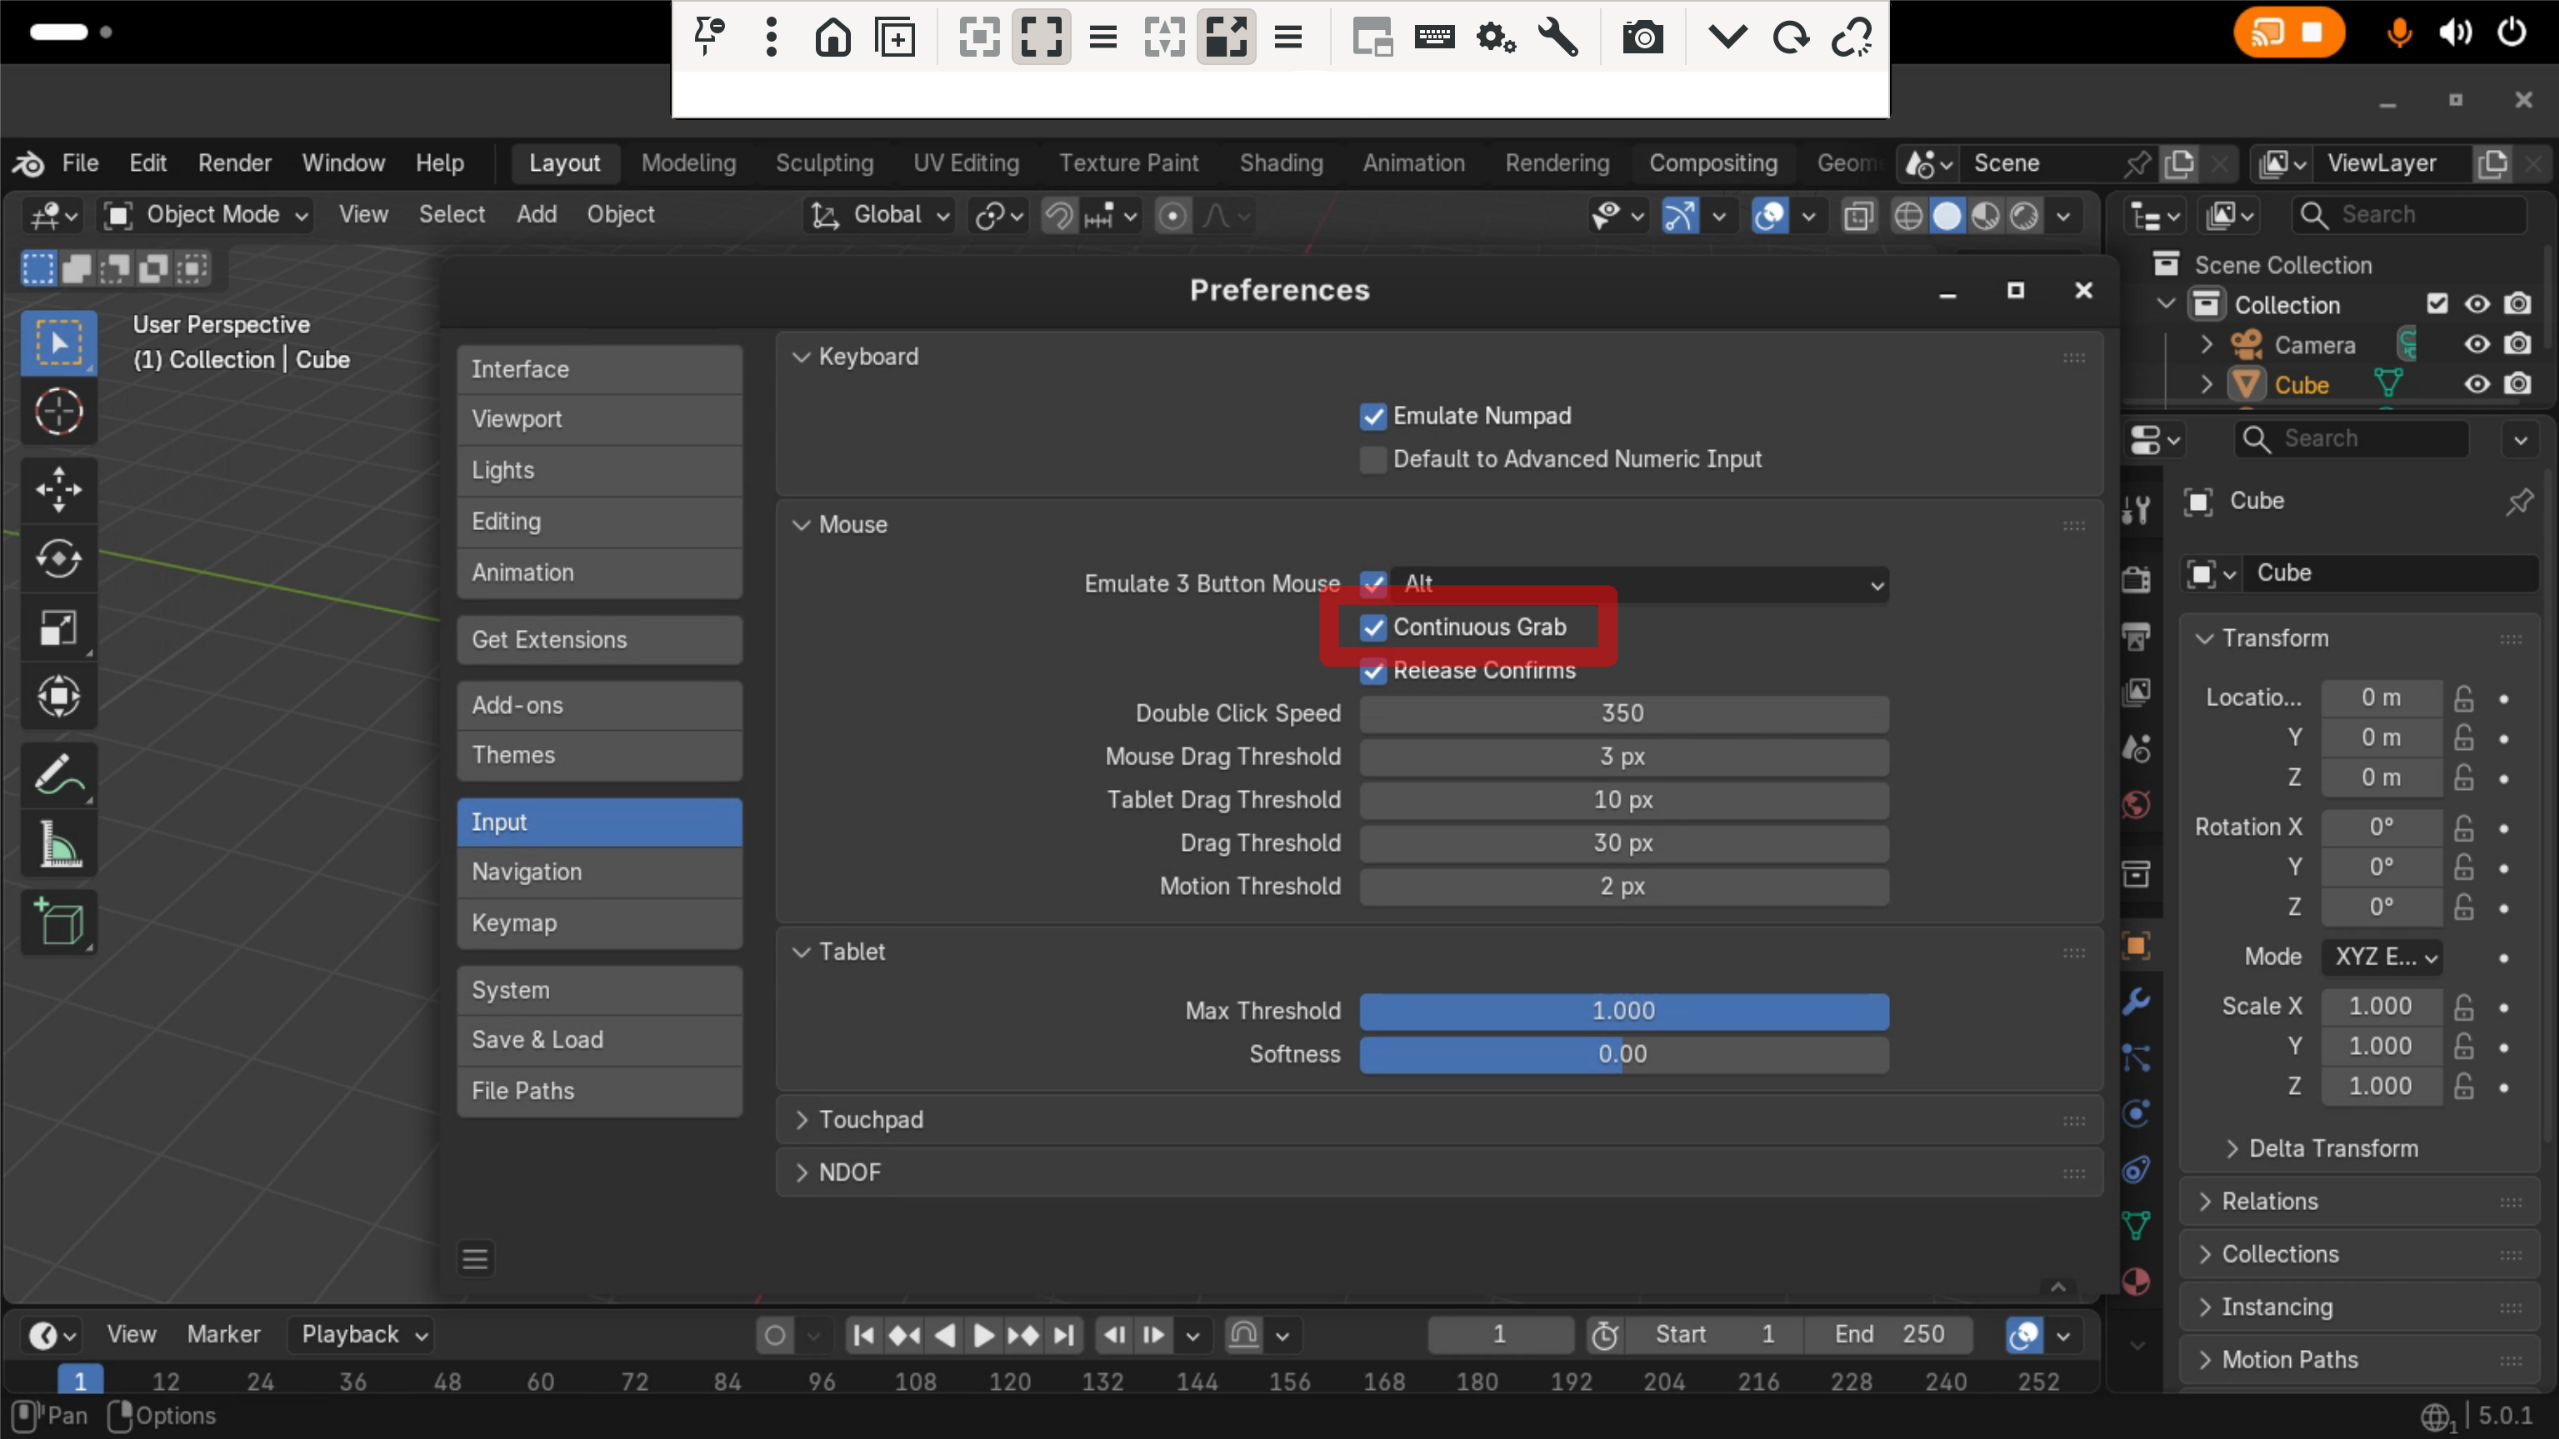
Task: Select the 3D Cursor tool
Action: [x=58, y=411]
